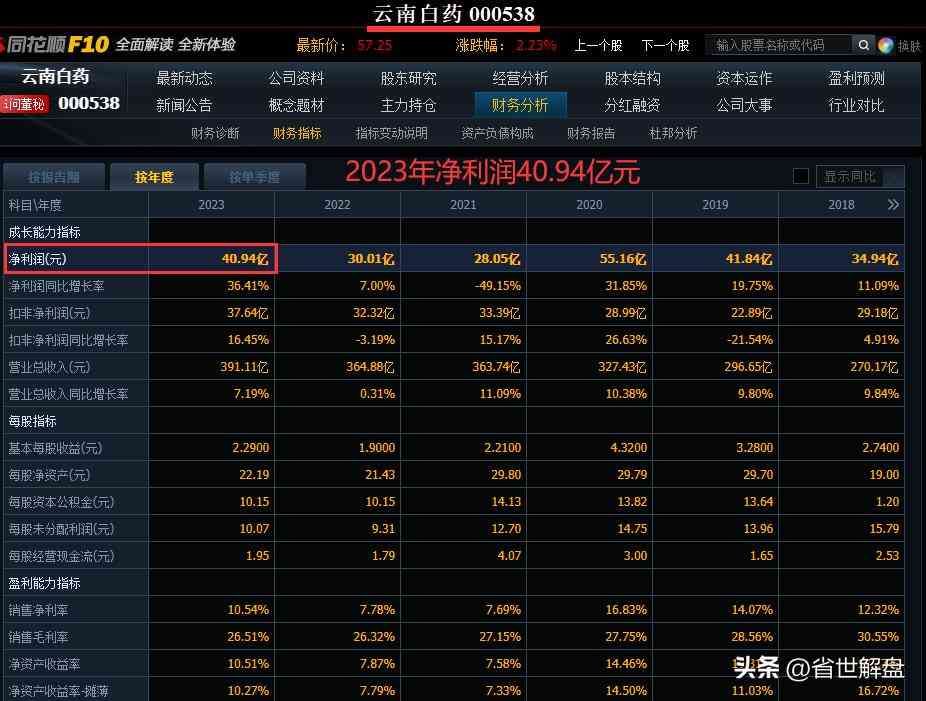Image resolution: width=926 pixels, height=701 pixels.
Task: Click the red 问董秘 badge
Action: [x=24, y=103]
